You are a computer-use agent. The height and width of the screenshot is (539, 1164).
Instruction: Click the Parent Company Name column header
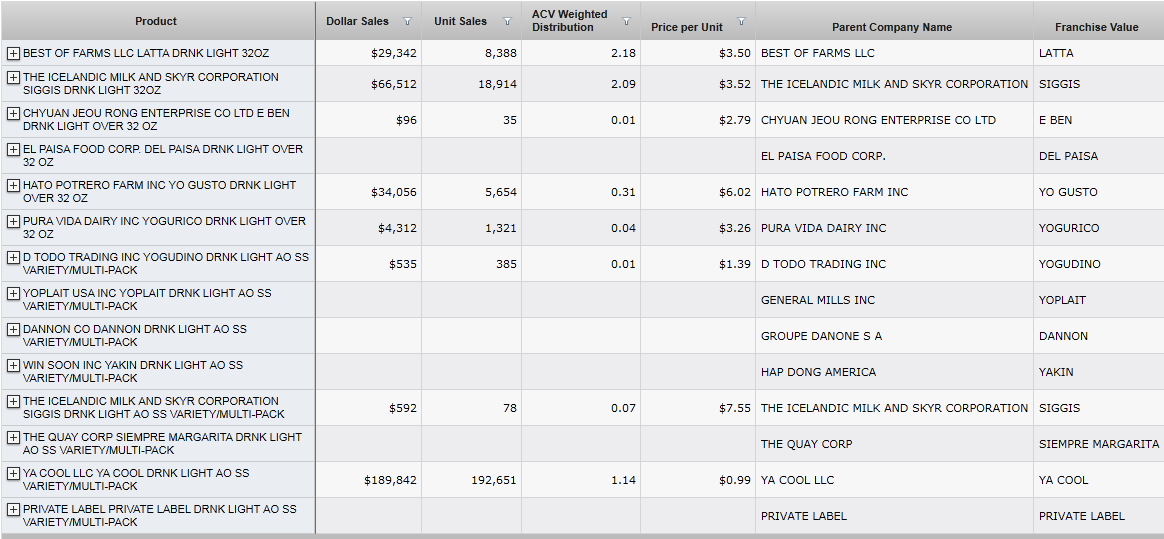(x=892, y=27)
